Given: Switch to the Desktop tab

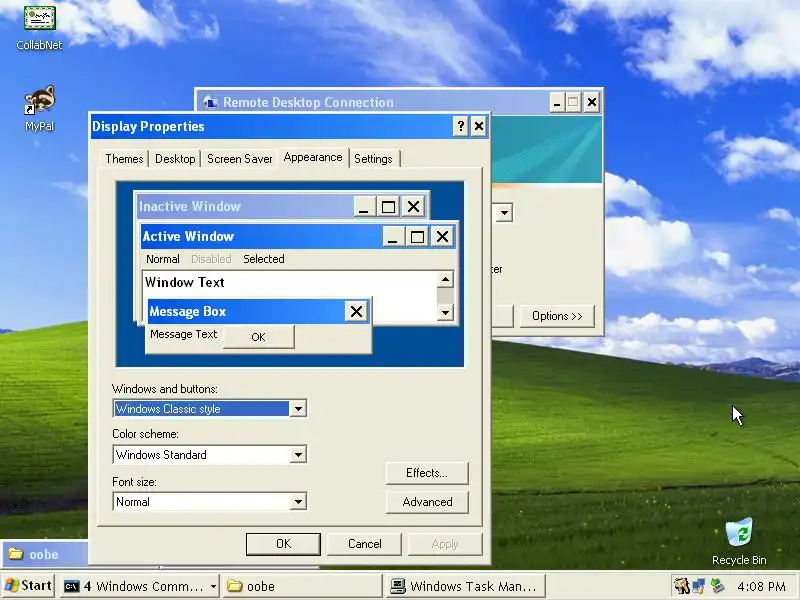Looking at the screenshot, I should [175, 159].
